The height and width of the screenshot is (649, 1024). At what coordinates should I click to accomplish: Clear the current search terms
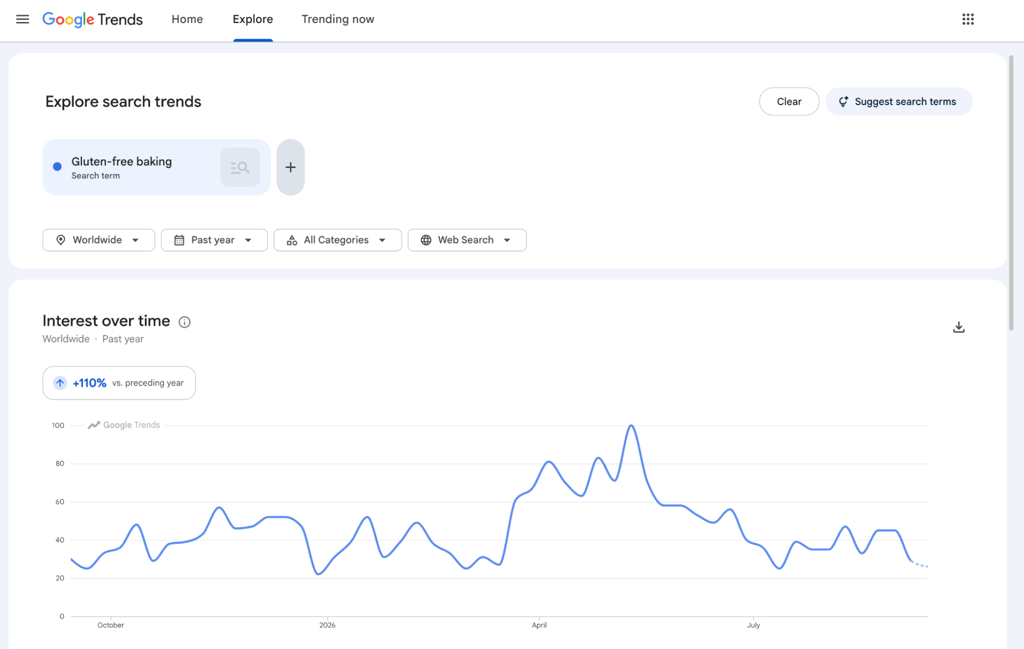(x=789, y=102)
